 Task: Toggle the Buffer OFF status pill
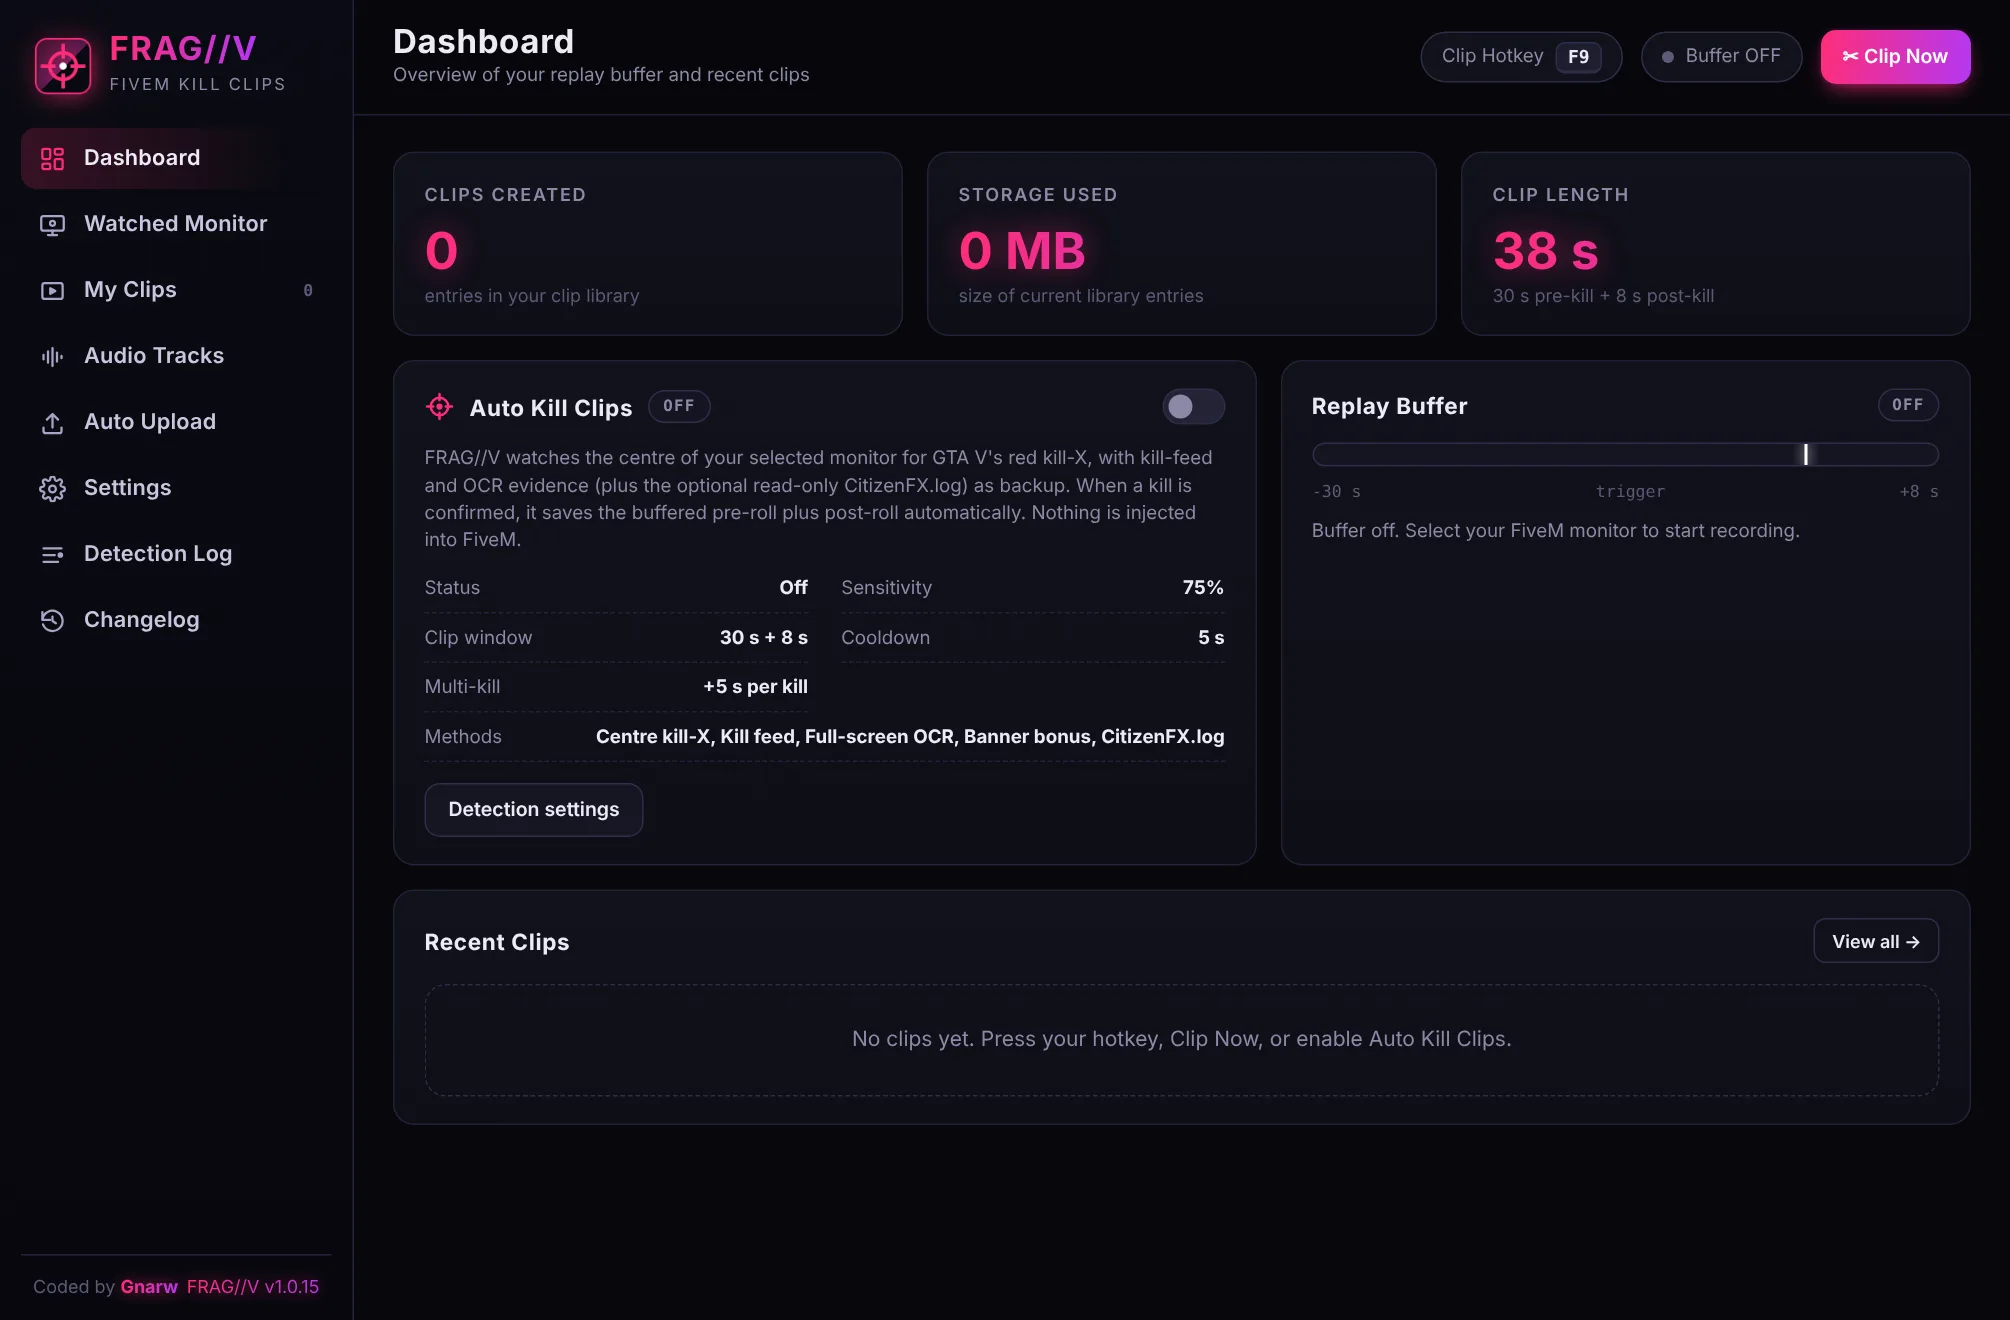pos(1721,56)
